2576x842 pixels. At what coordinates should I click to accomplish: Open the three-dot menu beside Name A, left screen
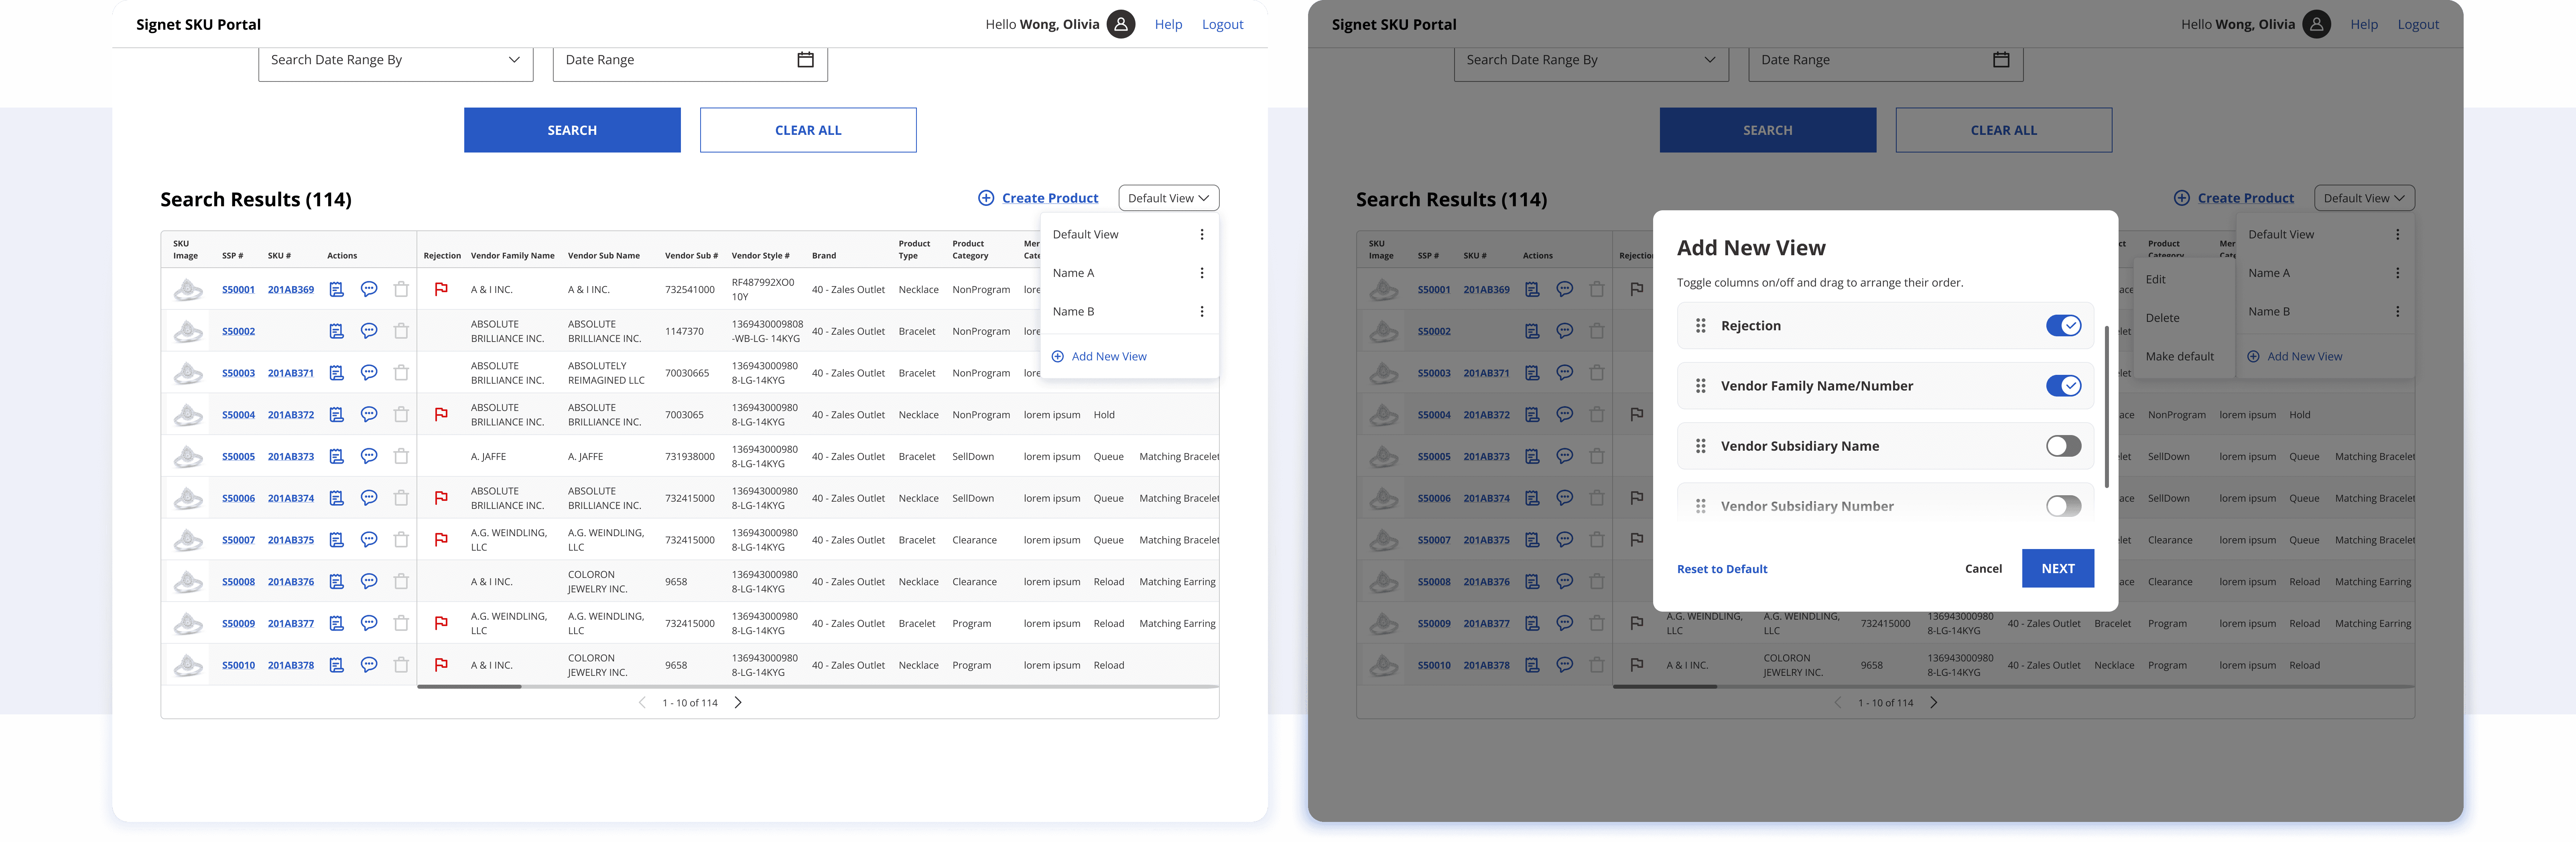(1202, 273)
